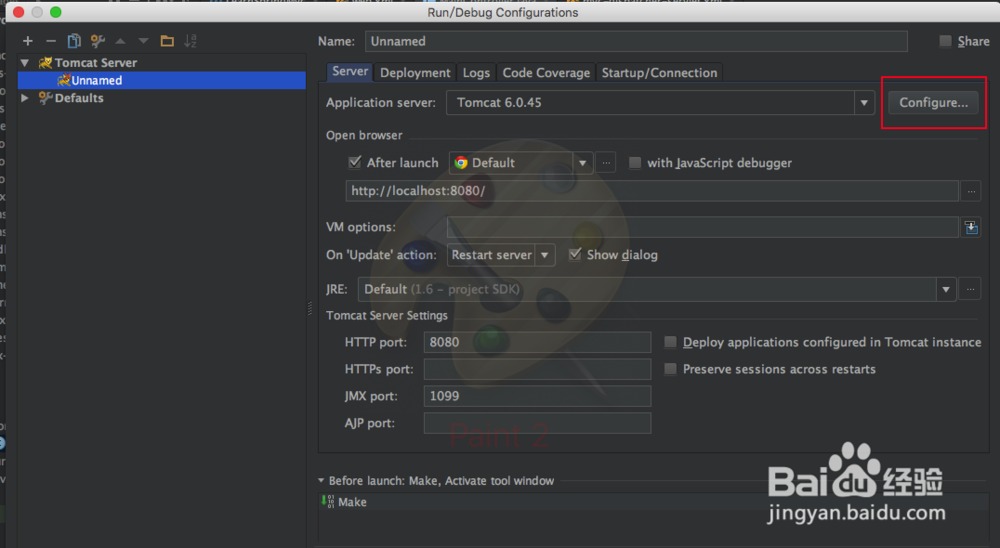The height and width of the screenshot is (548, 1000).
Task: Click the red window close button
Action: pos(18,12)
